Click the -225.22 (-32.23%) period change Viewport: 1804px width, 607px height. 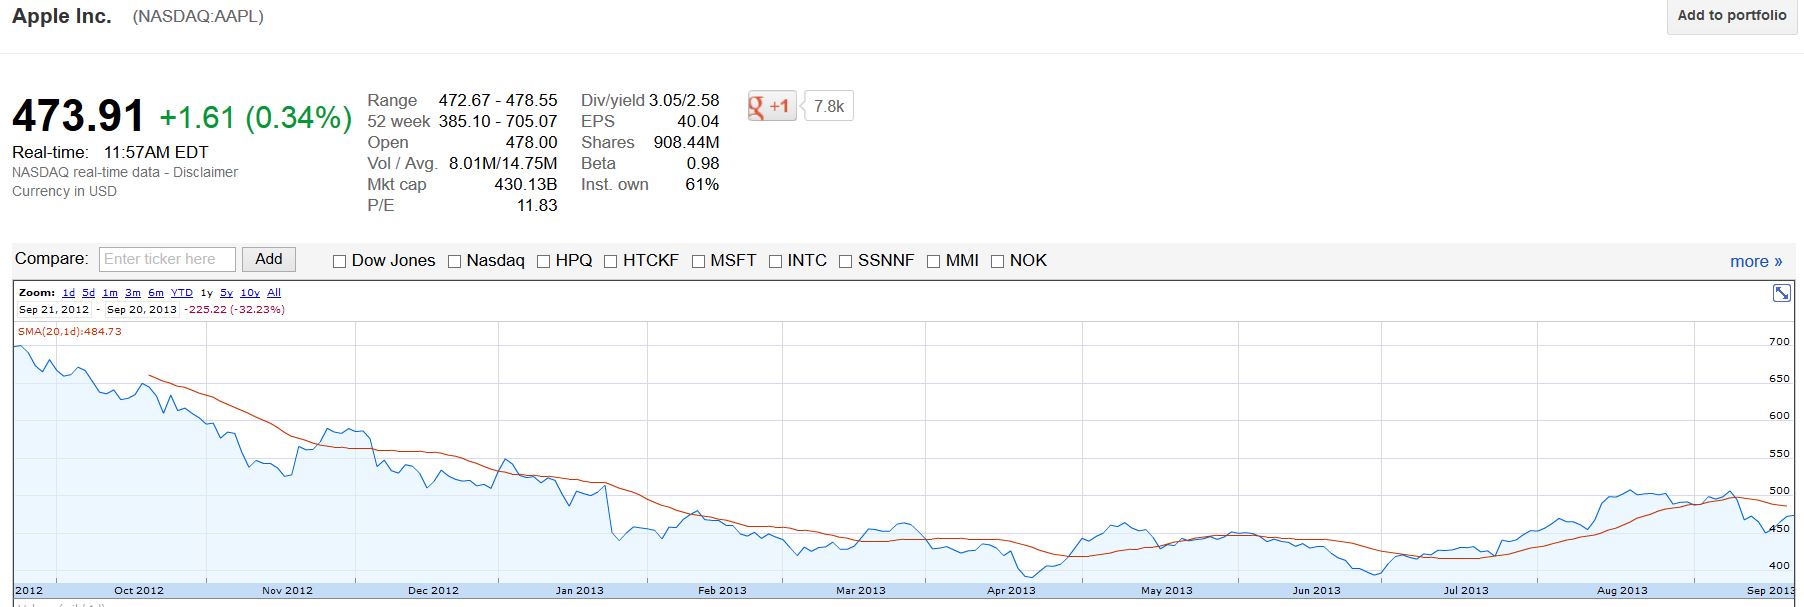pyautogui.click(x=234, y=309)
